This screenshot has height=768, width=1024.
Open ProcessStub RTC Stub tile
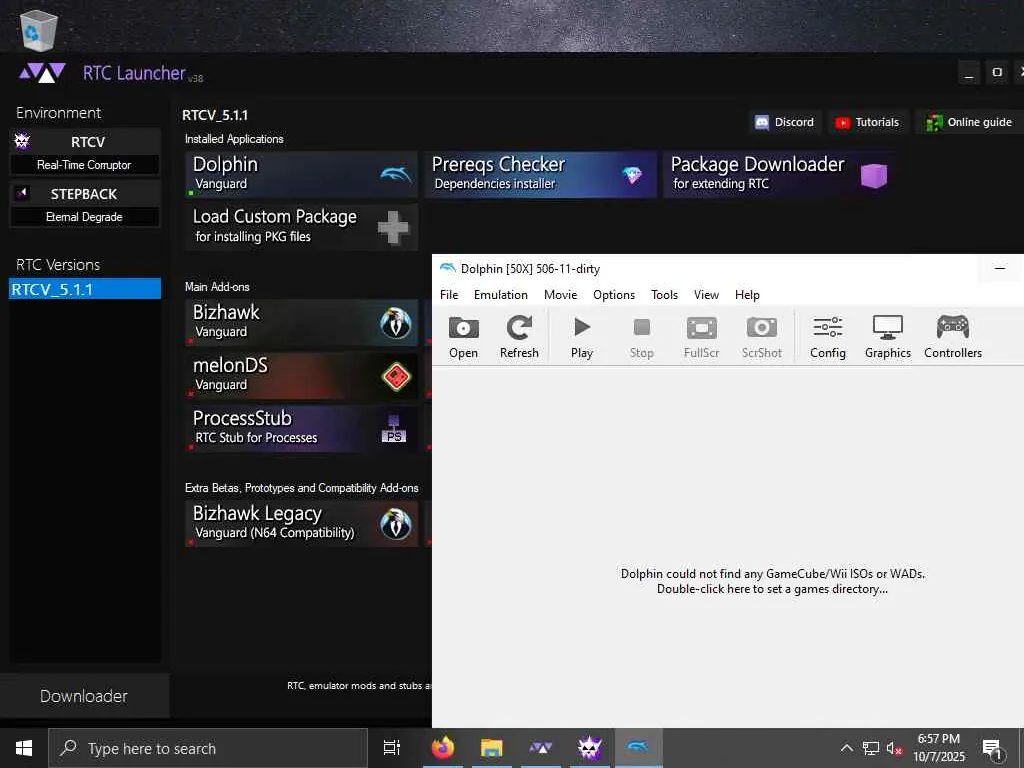point(301,428)
